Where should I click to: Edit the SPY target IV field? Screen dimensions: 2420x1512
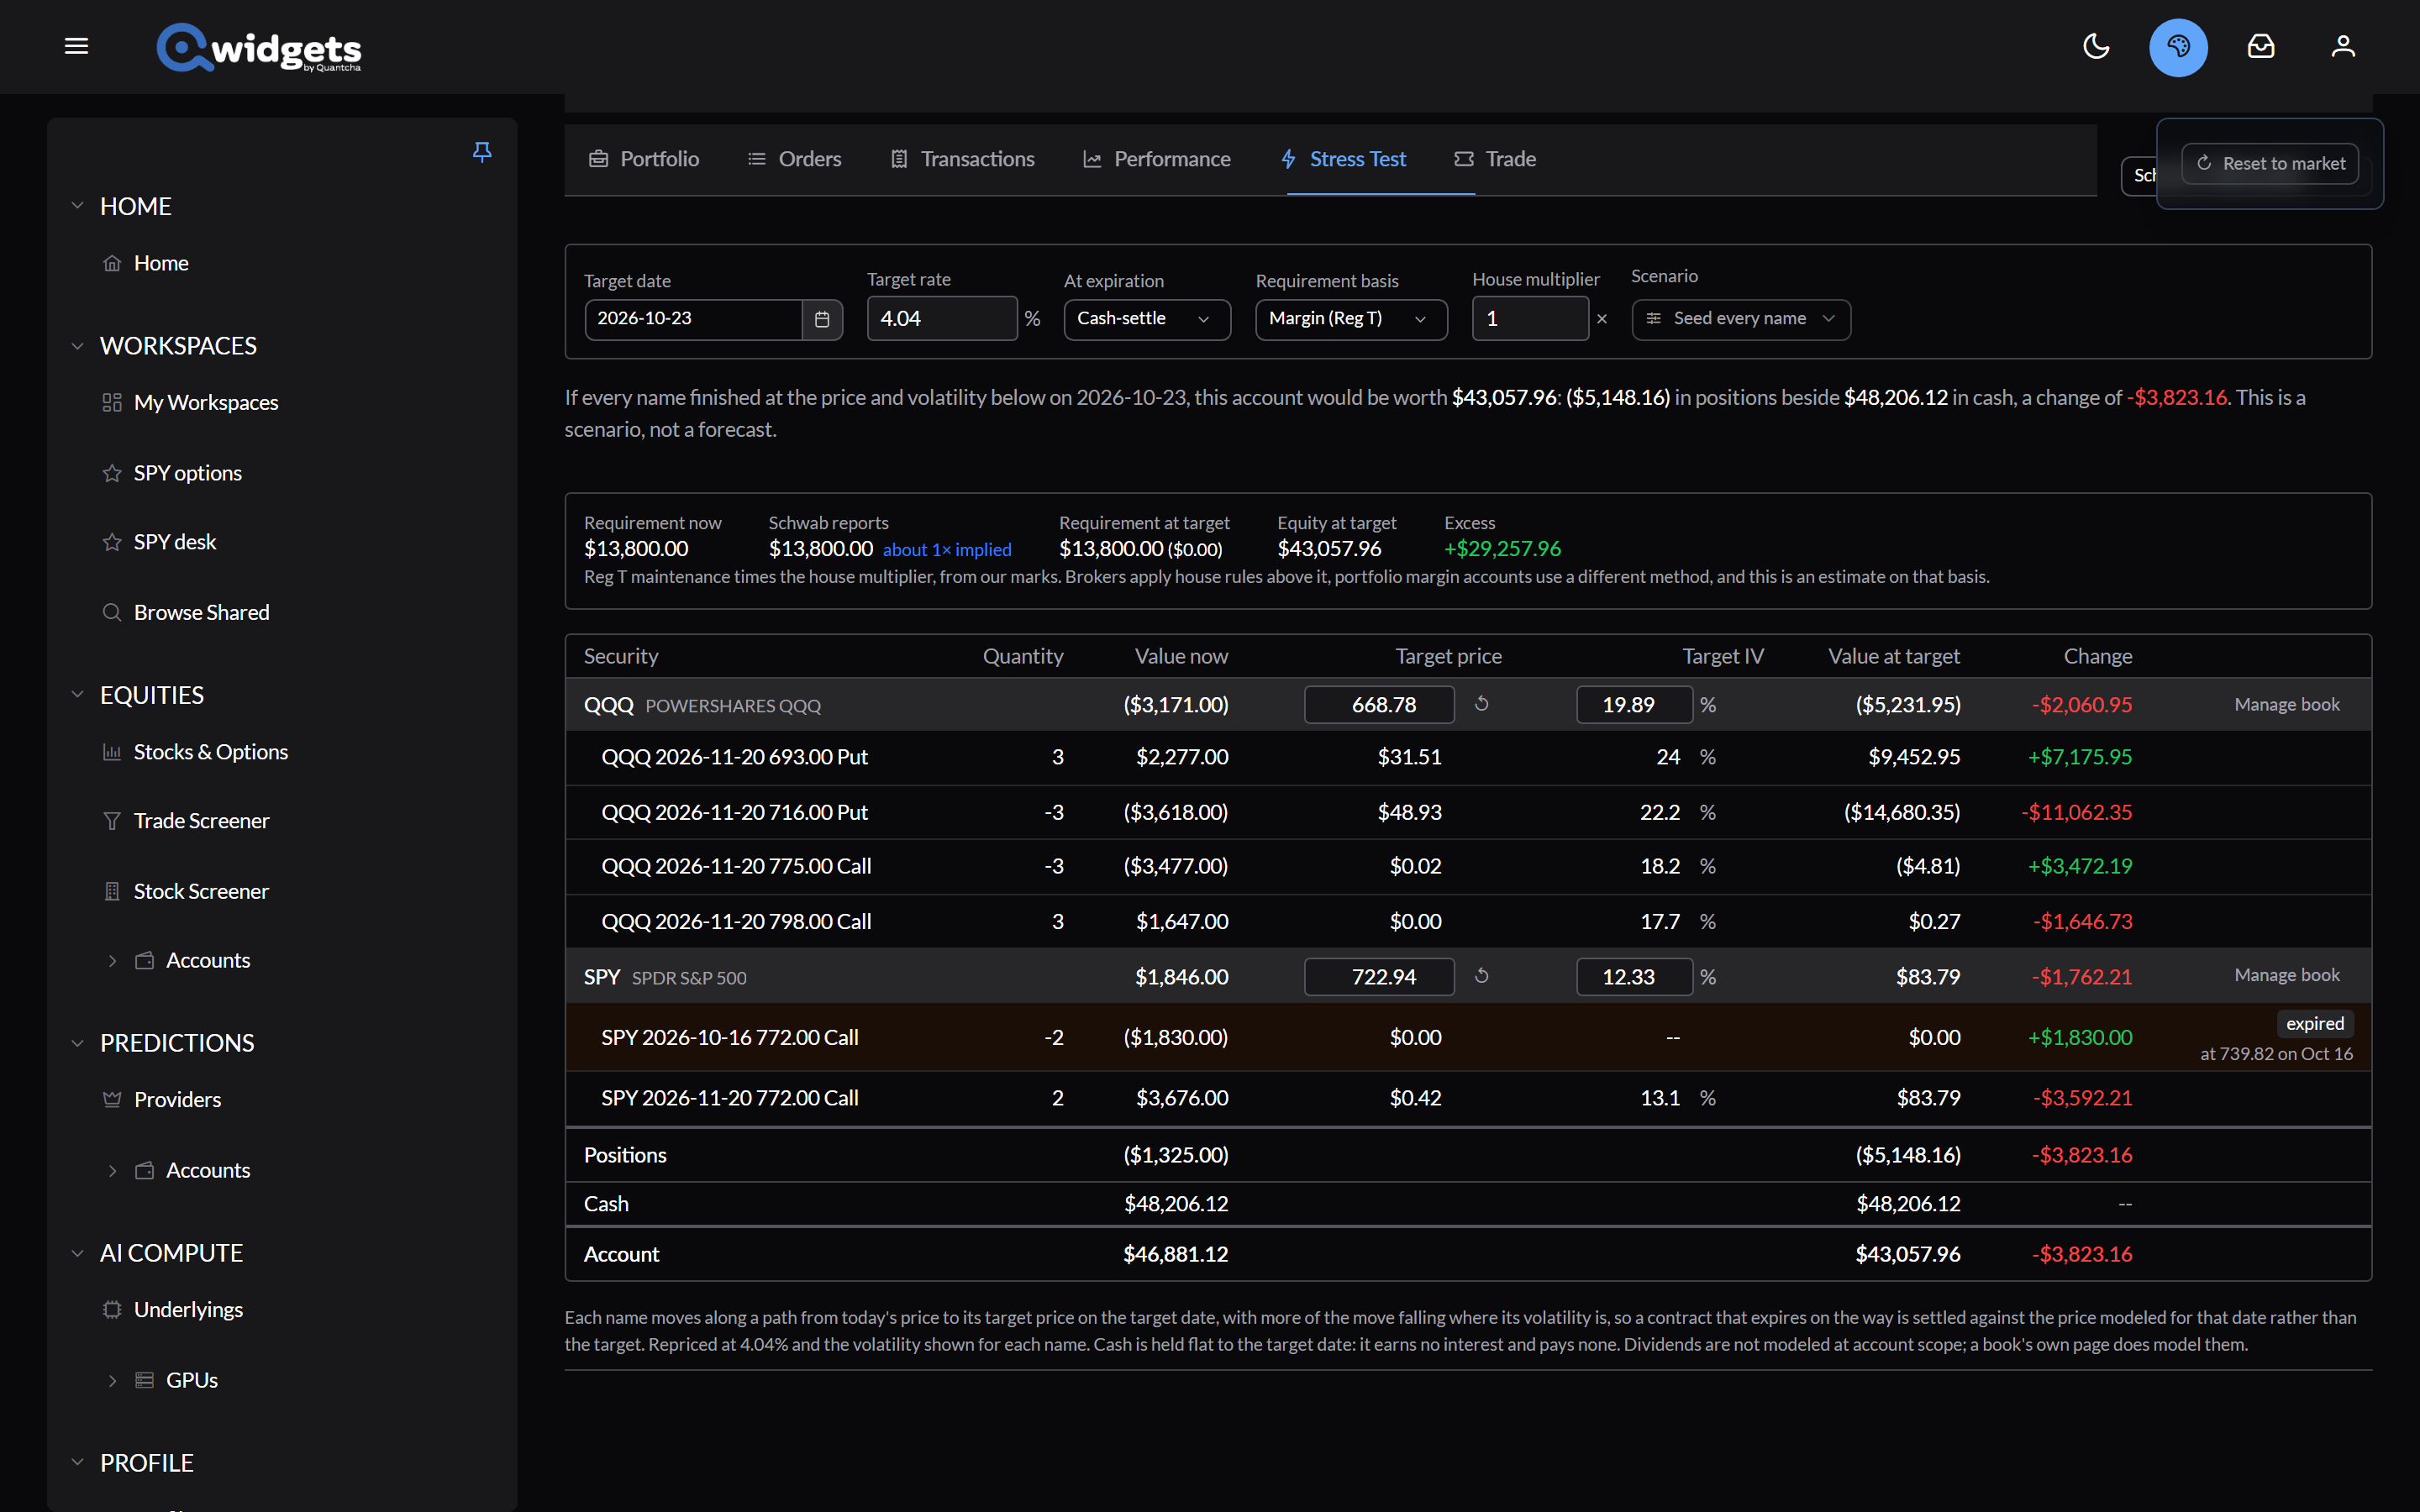[x=1634, y=977]
